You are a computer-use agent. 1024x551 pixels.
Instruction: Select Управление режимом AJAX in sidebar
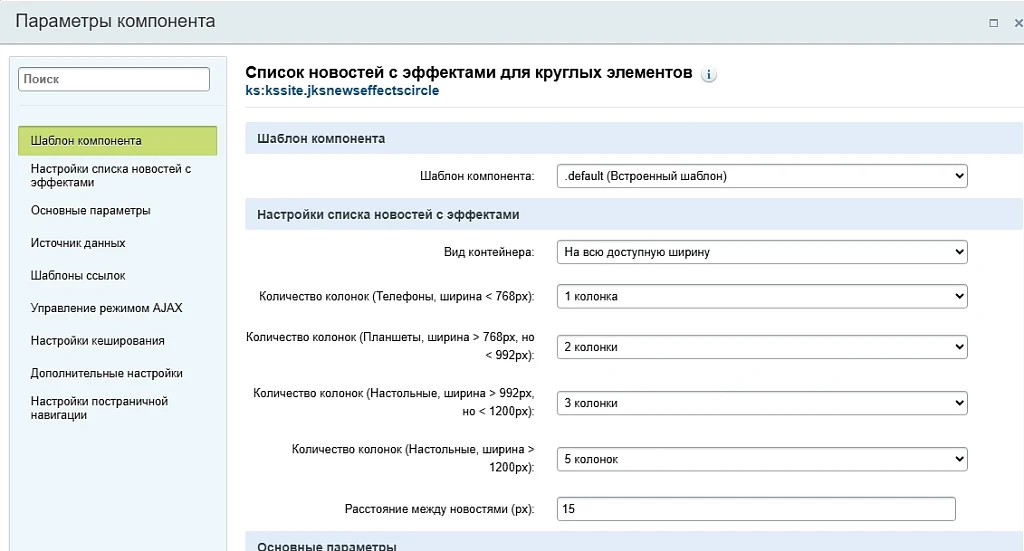point(106,308)
